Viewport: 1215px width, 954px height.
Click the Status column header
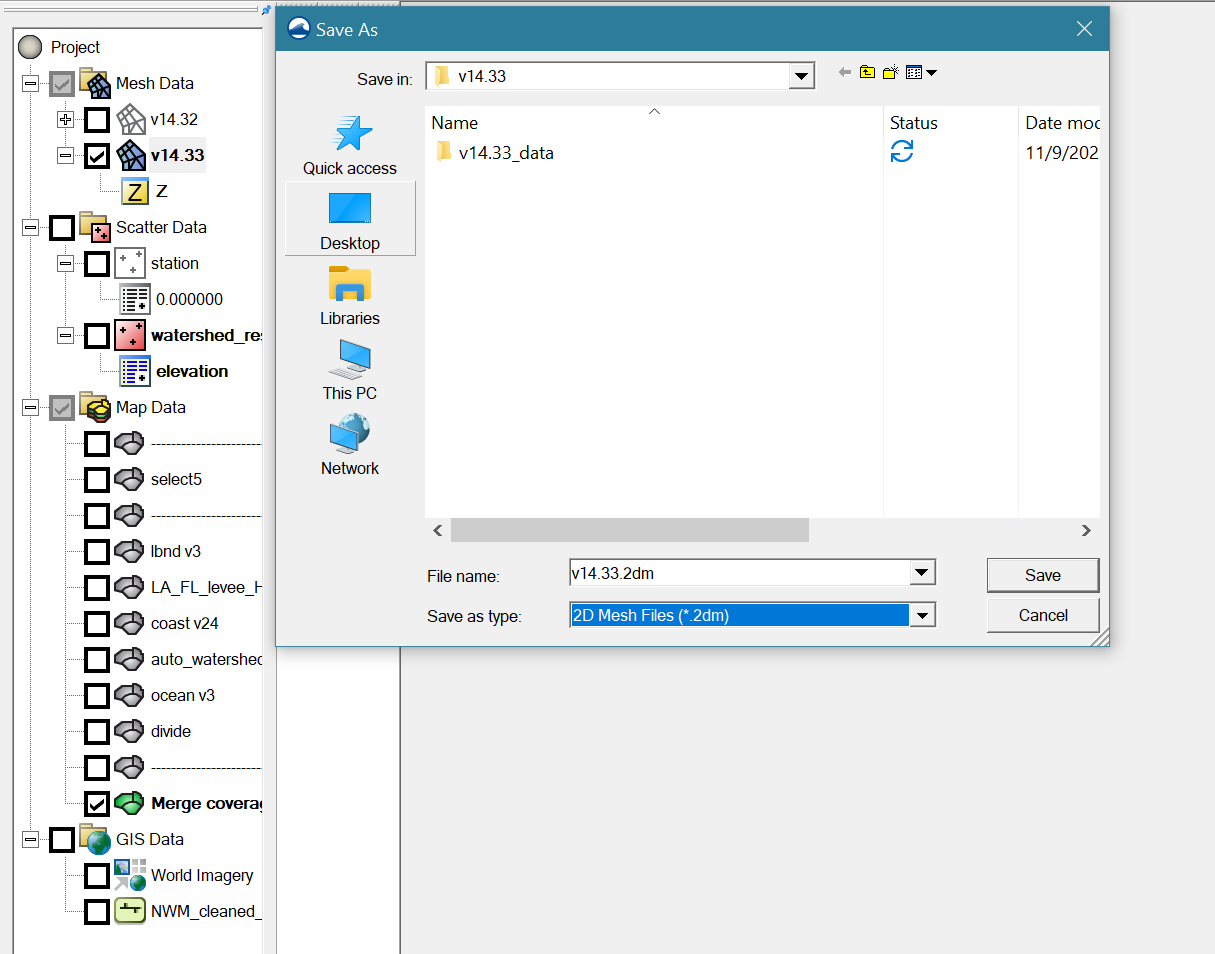(x=913, y=123)
